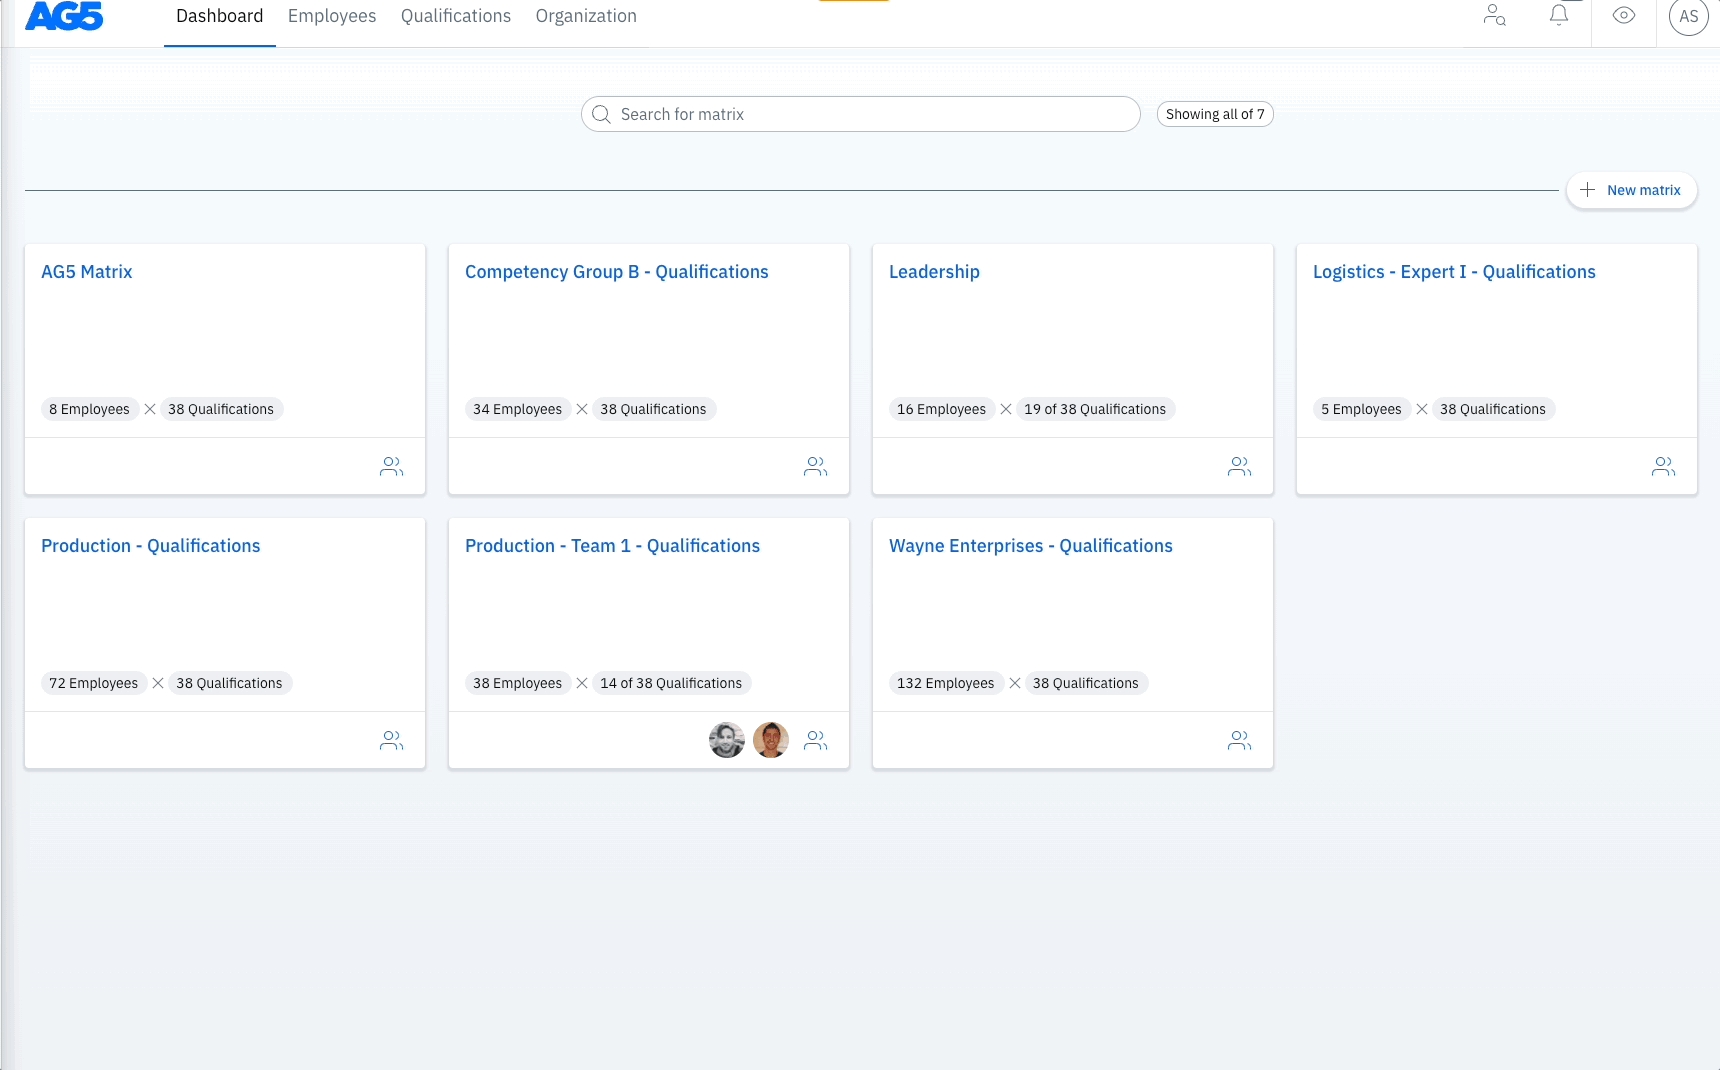
Task: Switch to the Qualifications tab
Action: tap(456, 16)
